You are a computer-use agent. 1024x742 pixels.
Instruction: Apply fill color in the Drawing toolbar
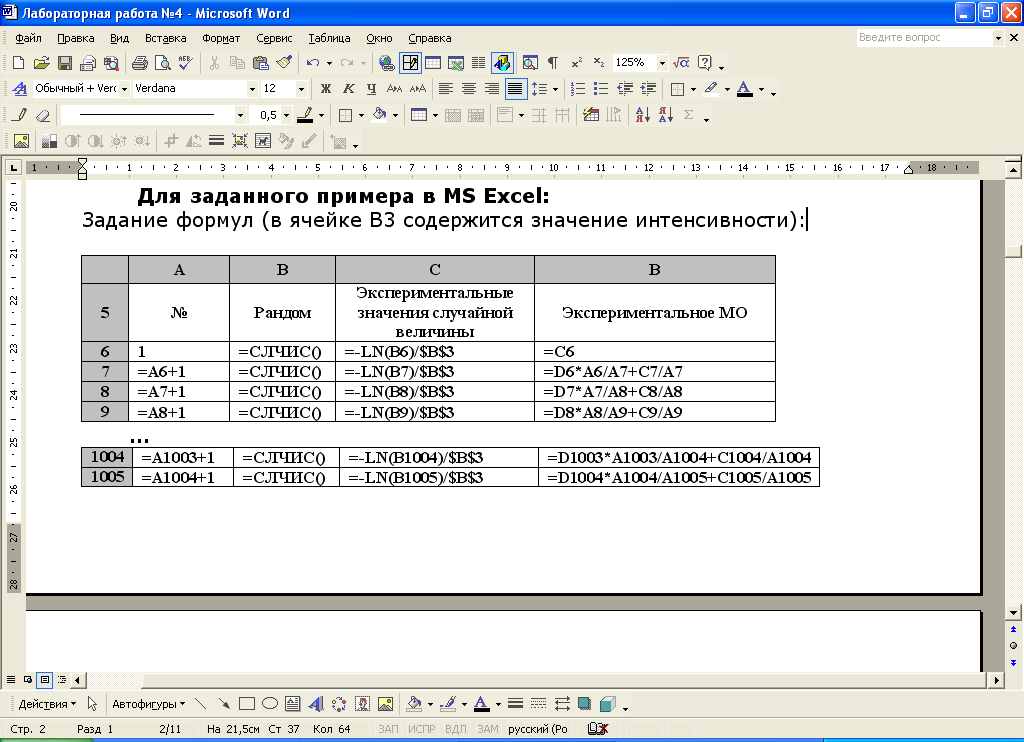tap(414, 704)
